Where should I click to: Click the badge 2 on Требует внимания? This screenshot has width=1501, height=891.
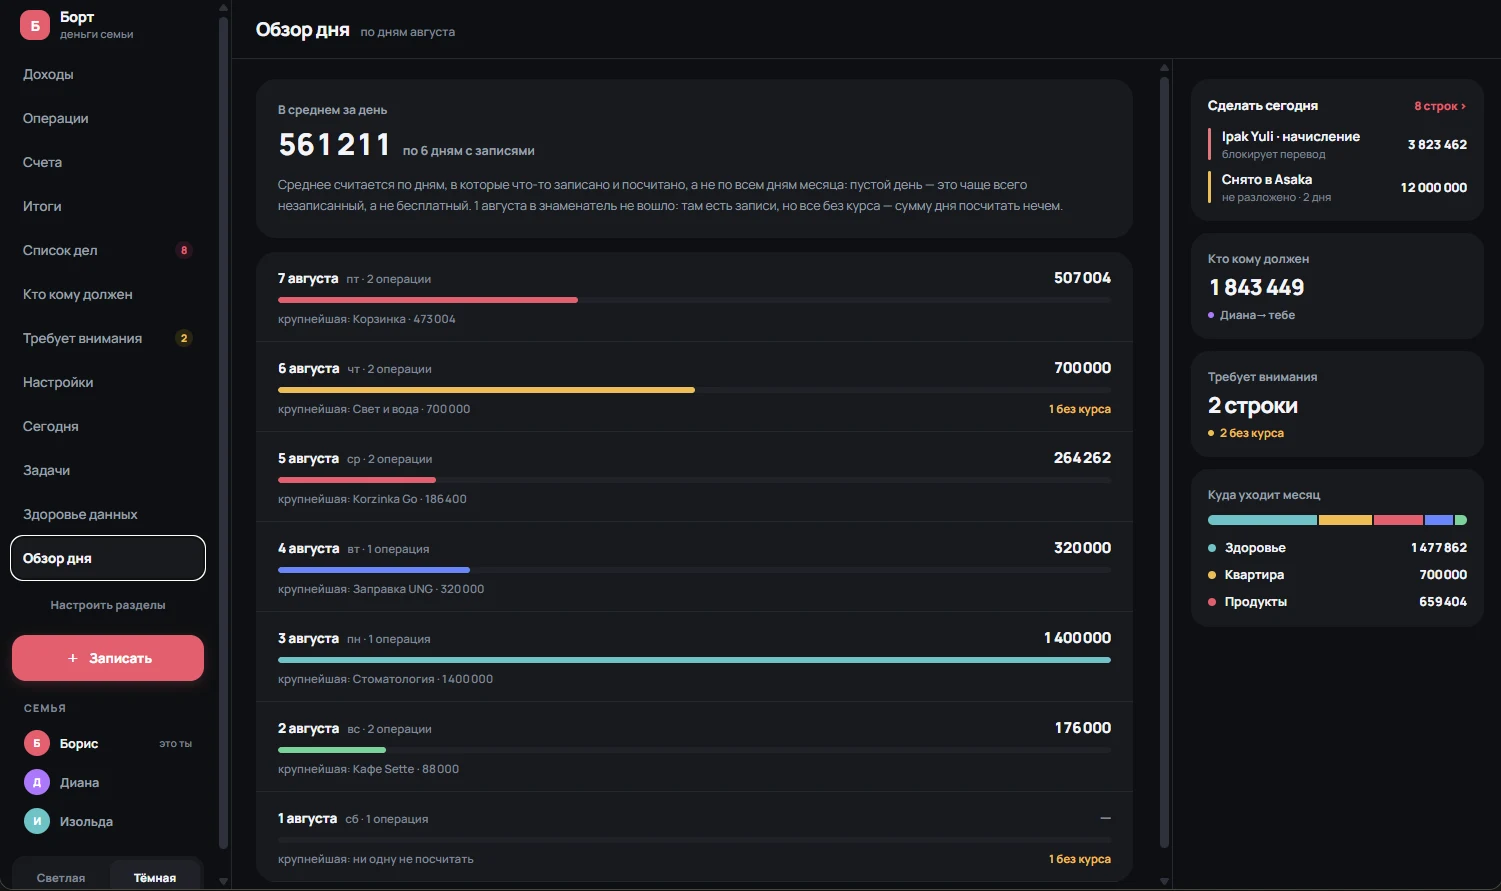tap(184, 338)
